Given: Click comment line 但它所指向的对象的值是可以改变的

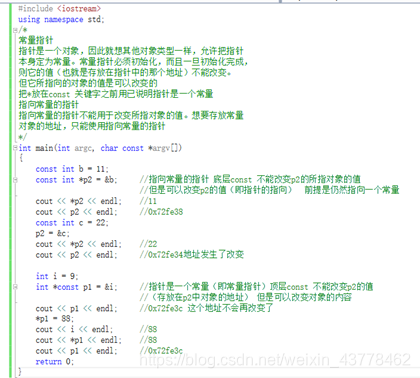Looking at the screenshot, I should [88, 83].
